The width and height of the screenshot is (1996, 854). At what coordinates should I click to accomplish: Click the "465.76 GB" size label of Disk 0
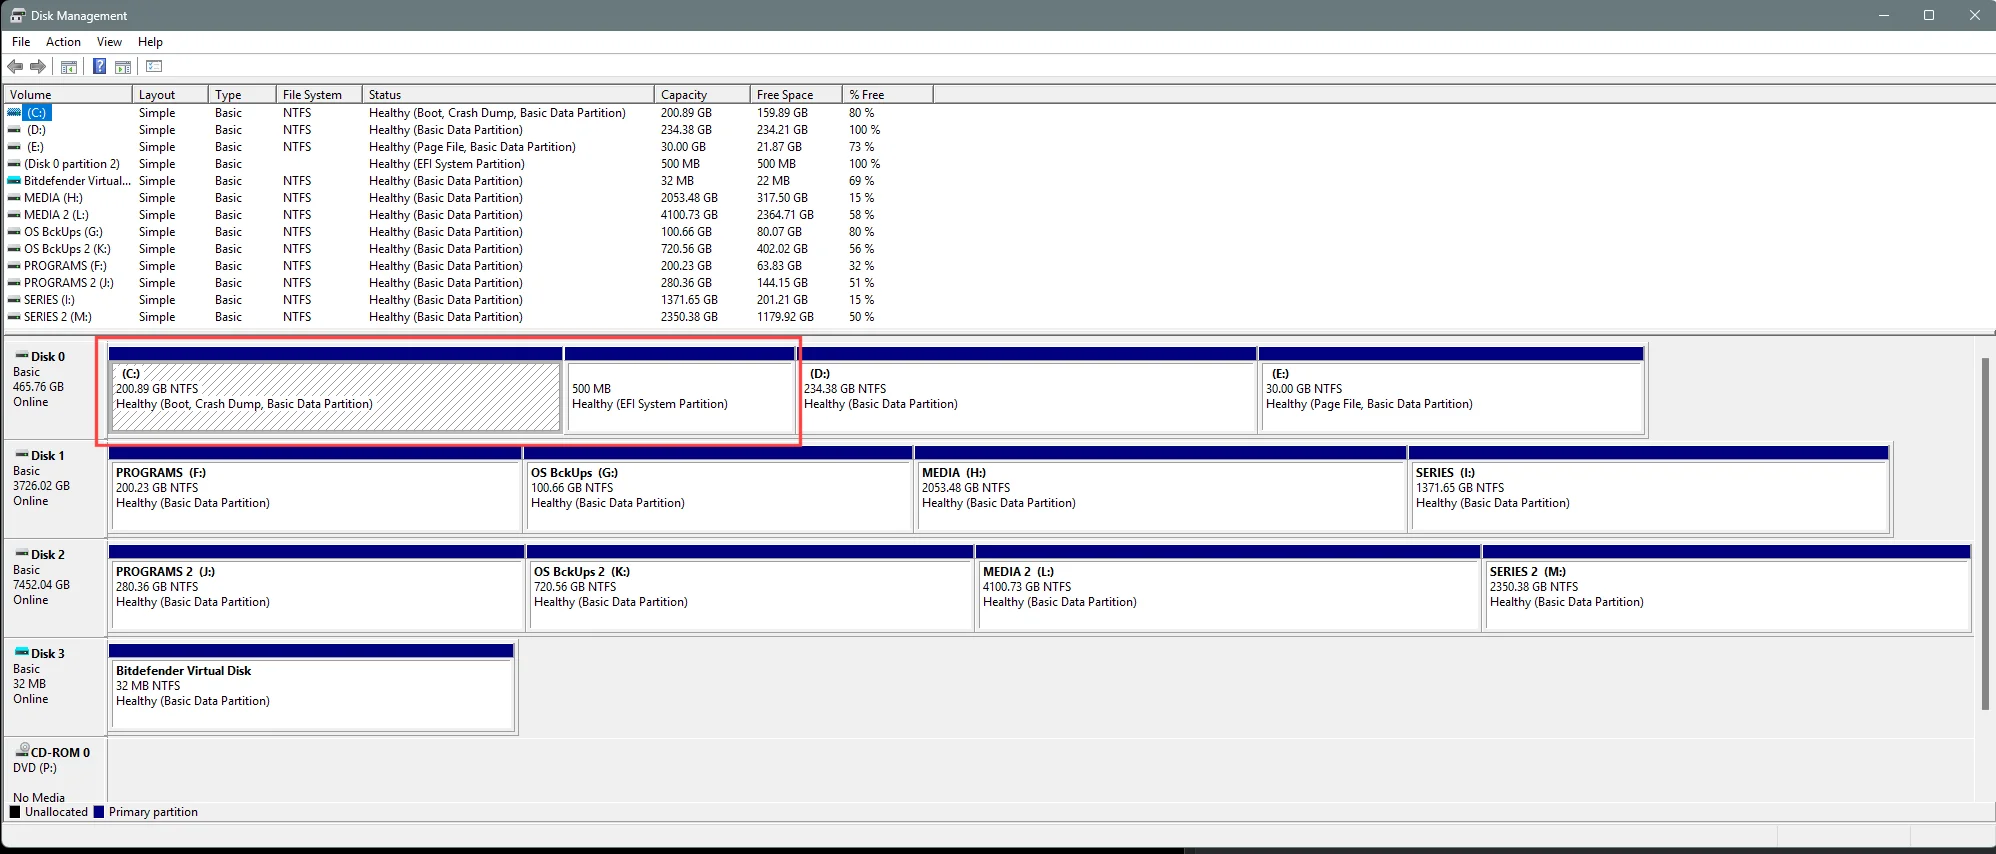[x=38, y=387]
